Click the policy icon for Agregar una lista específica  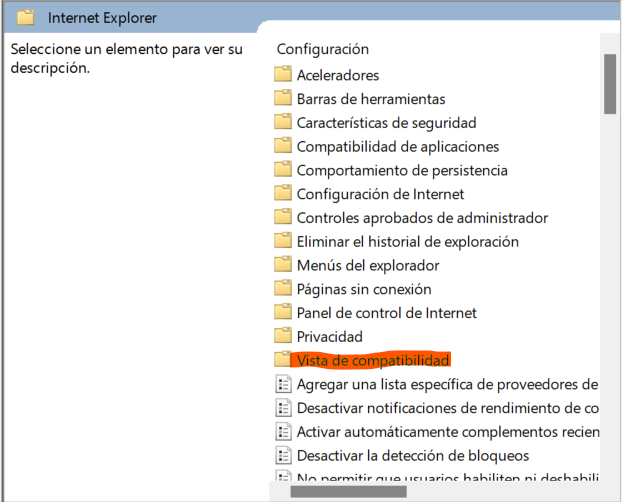pos(283,384)
